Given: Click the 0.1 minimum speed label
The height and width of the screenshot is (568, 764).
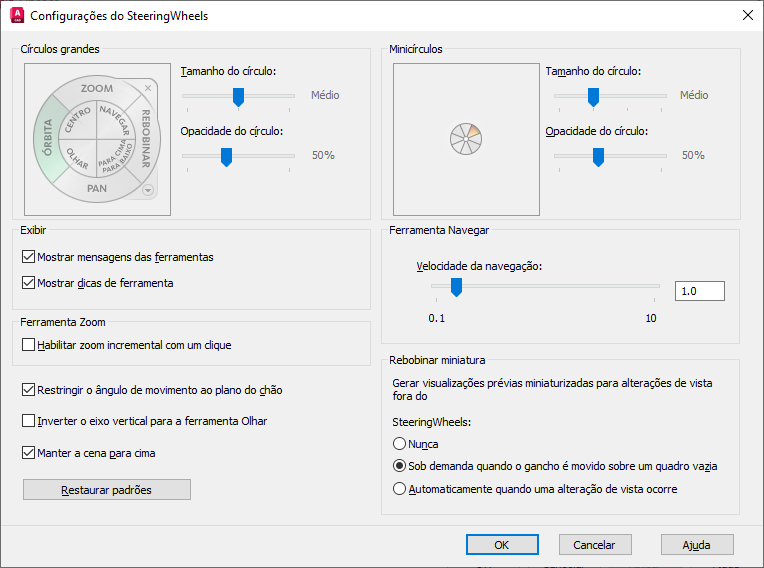Looking at the screenshot, I should click(437, 318).
